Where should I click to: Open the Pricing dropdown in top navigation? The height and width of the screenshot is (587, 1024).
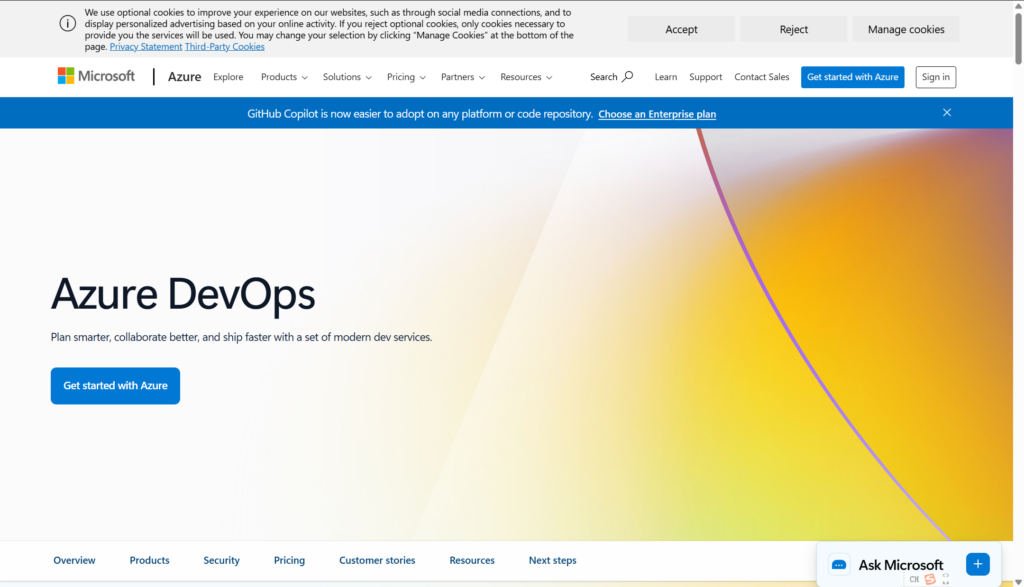coord(406,77)
